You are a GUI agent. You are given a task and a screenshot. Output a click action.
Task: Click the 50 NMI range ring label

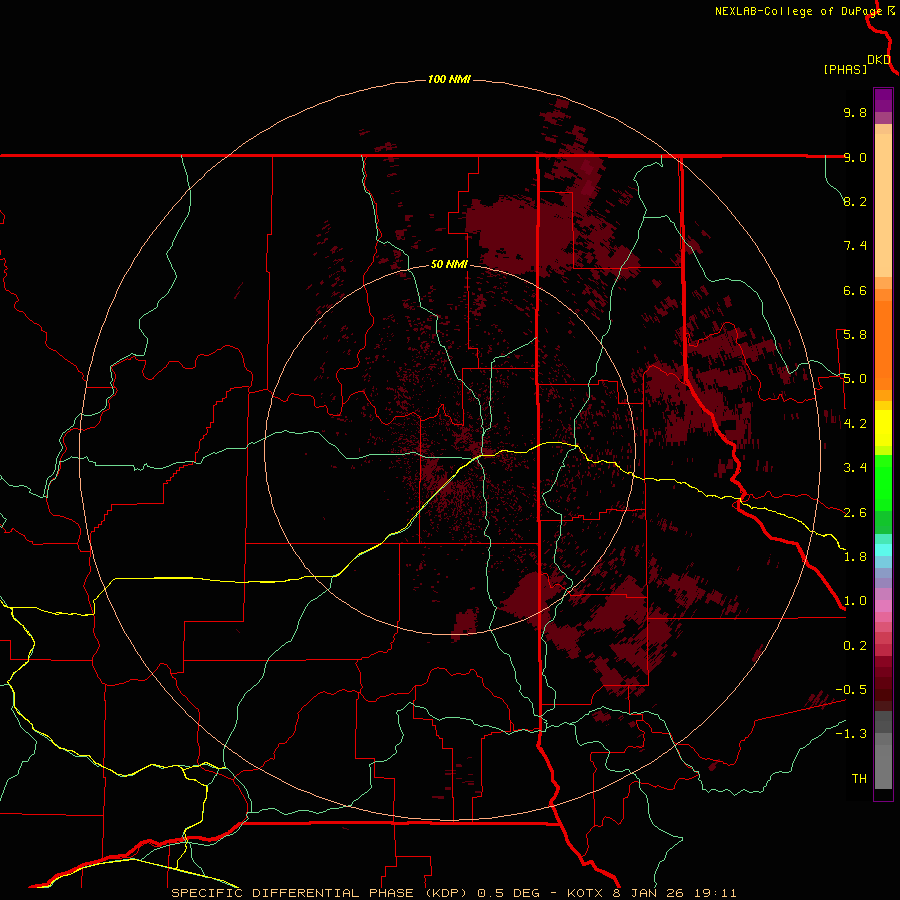point(449,264)
